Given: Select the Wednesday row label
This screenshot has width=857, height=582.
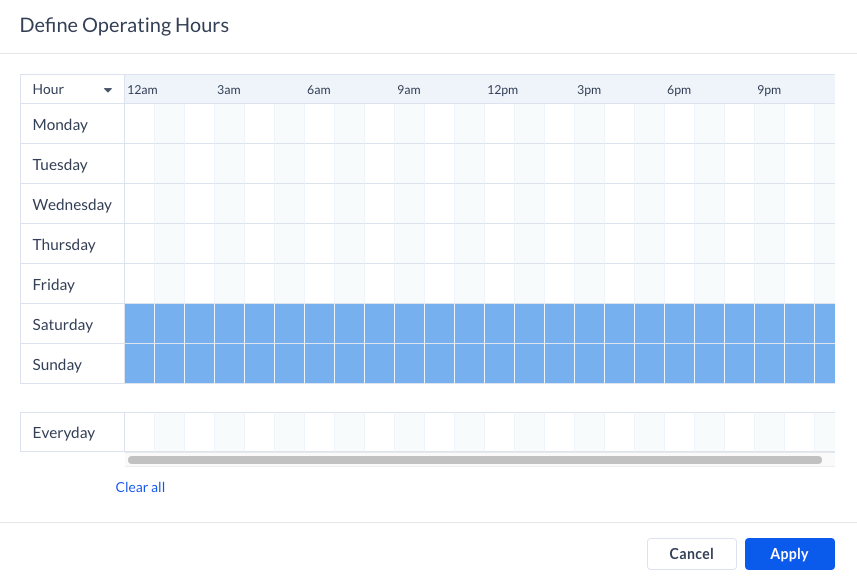Looking at the screenshot, I should 72,204.
